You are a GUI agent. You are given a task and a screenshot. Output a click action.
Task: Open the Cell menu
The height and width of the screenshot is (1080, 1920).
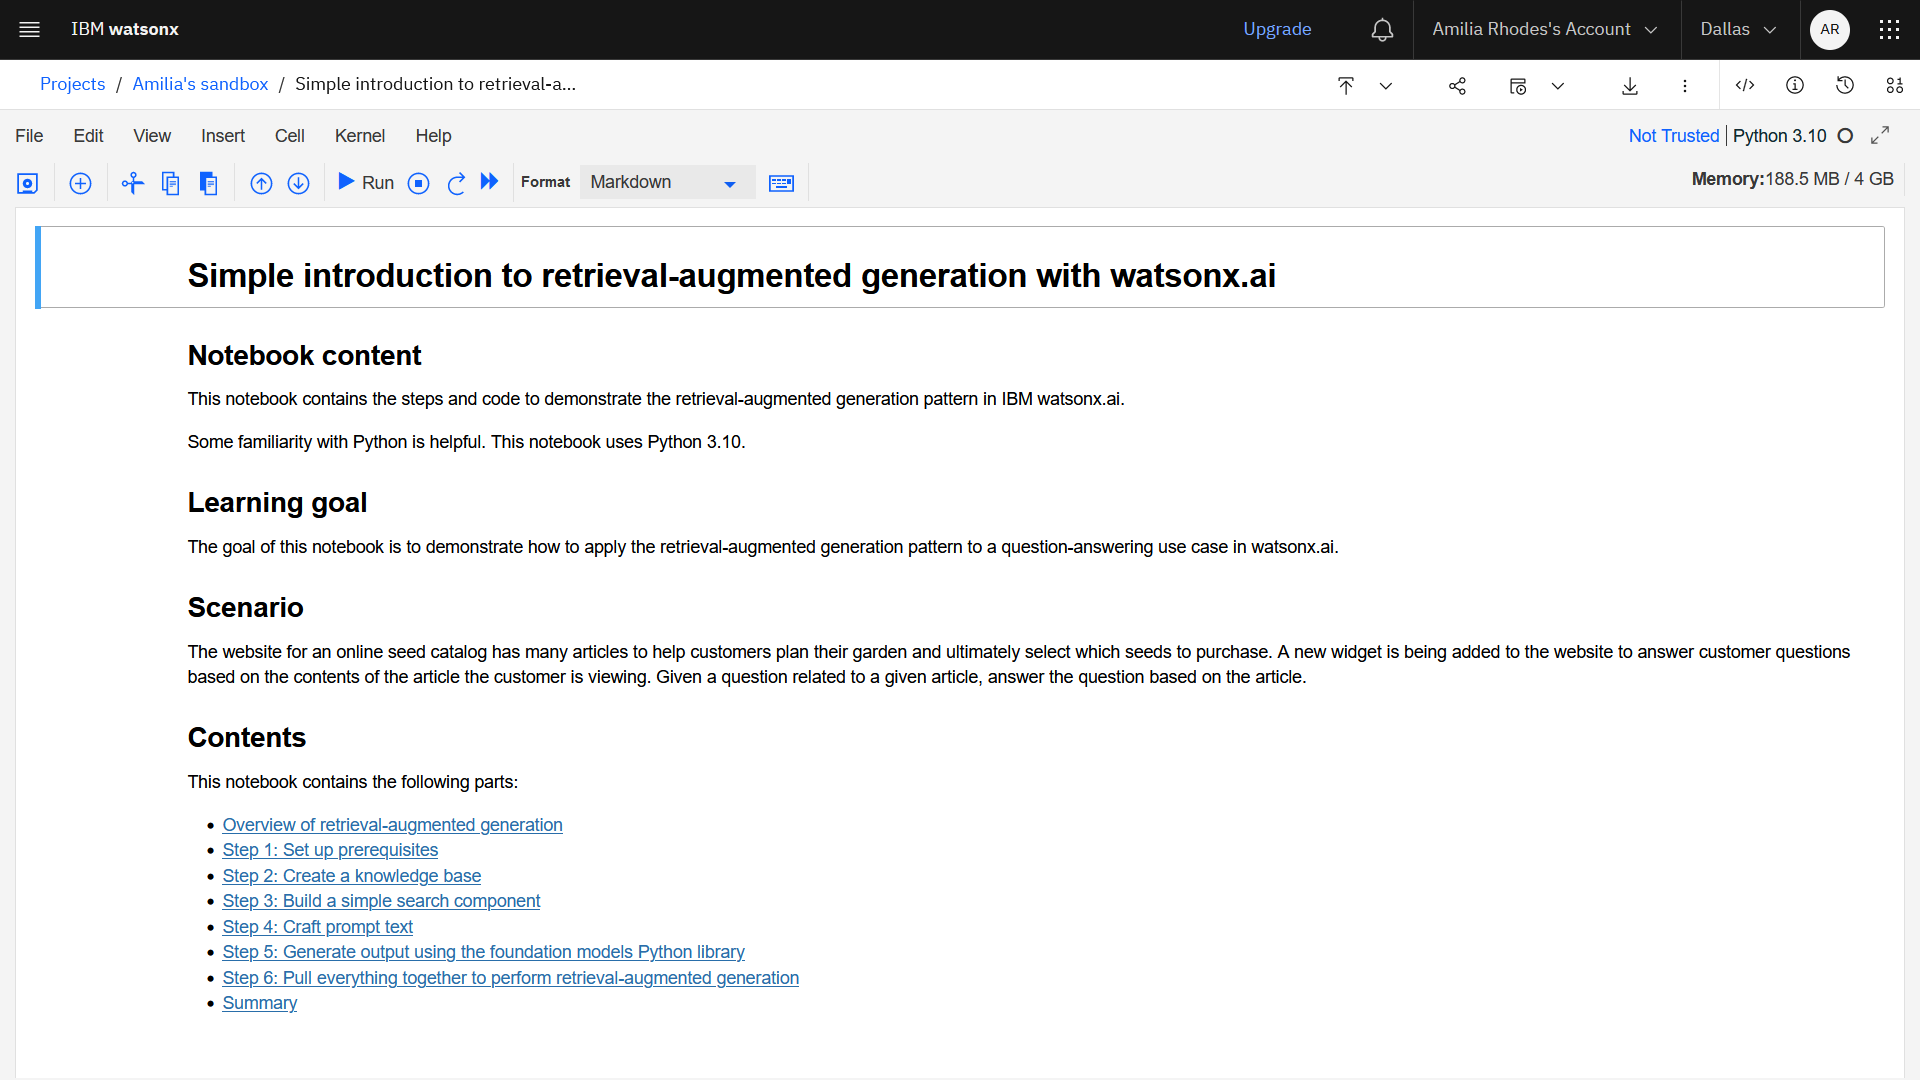point(289,135)
